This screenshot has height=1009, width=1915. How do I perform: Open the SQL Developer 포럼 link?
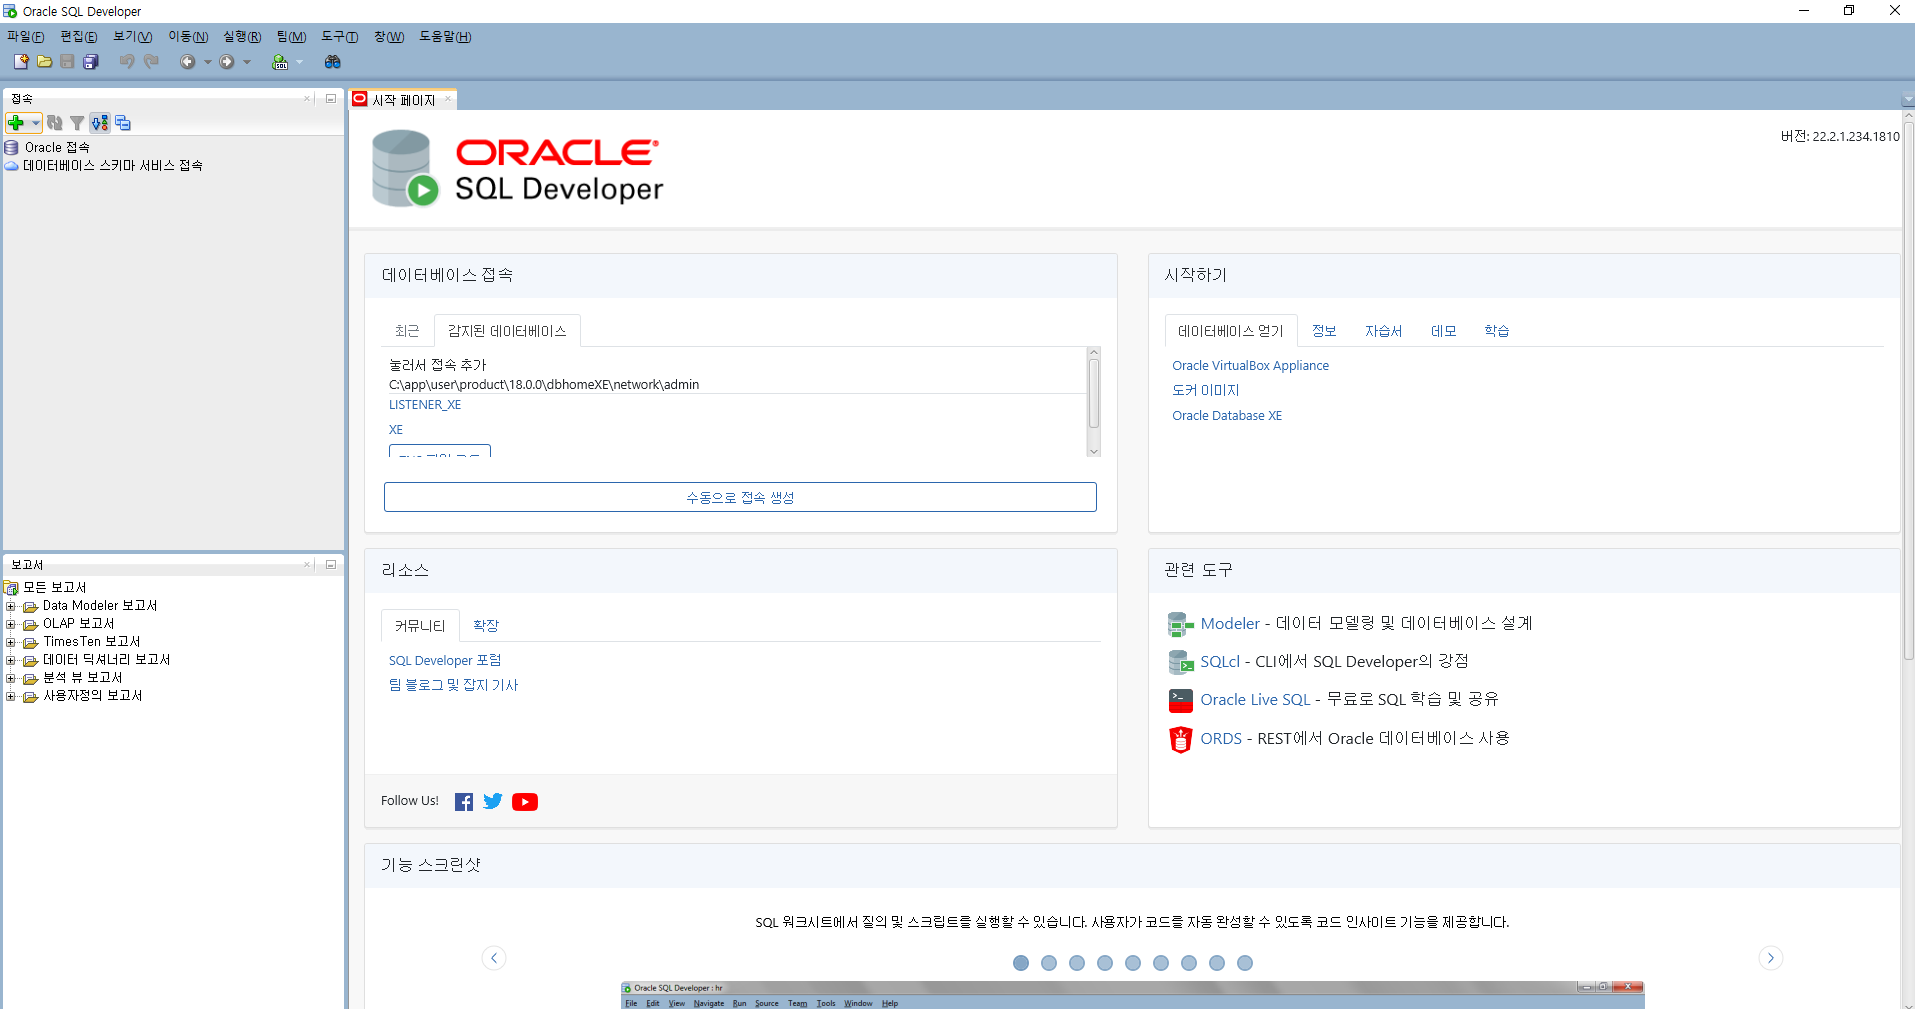click(445, 661)
